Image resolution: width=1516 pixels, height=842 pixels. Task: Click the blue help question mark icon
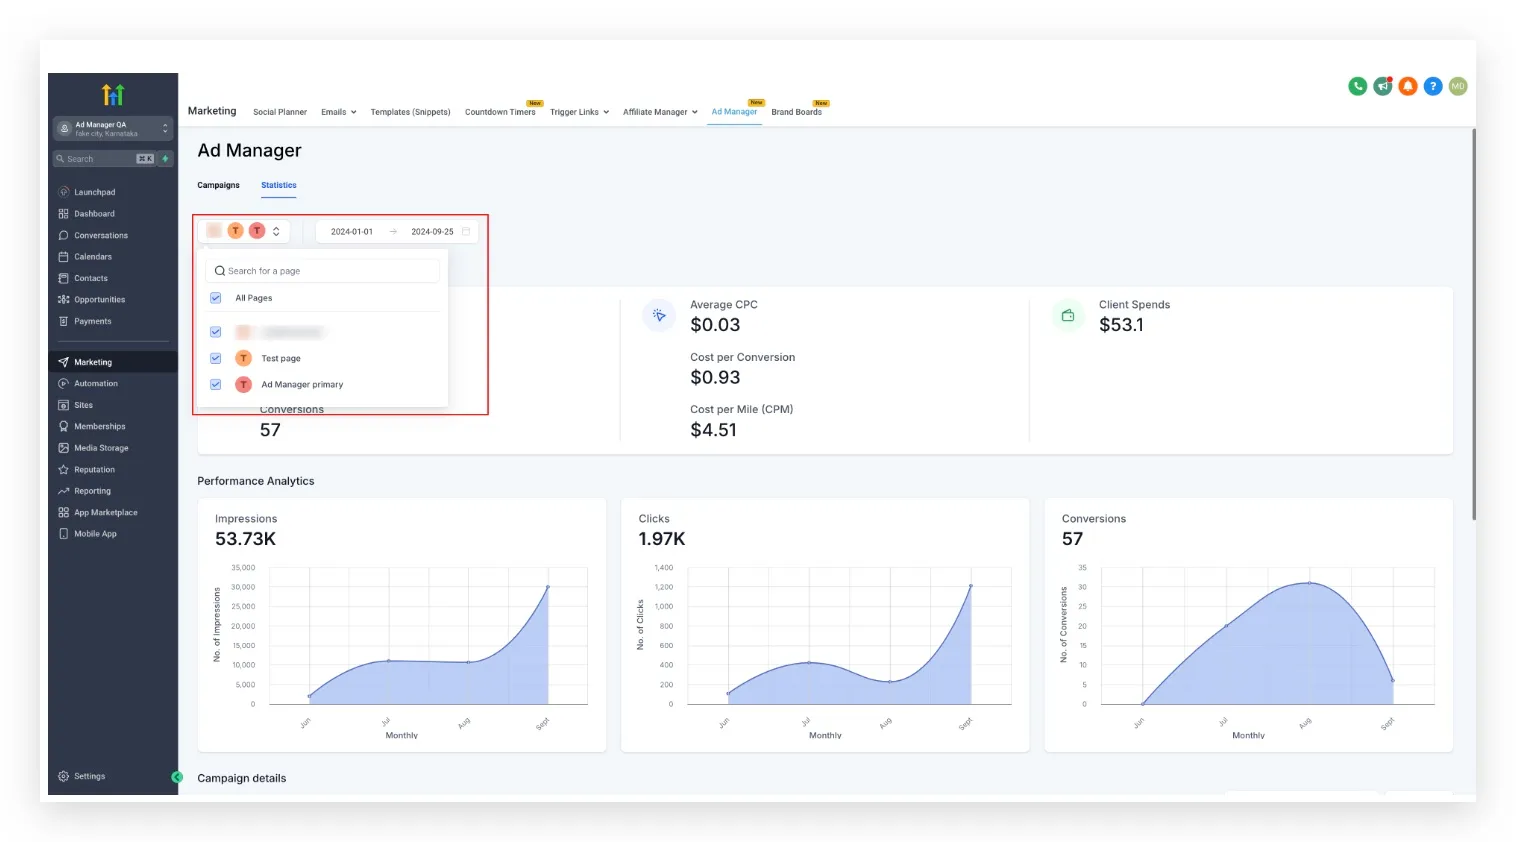pyautogui.click(x=1432, y=86)
